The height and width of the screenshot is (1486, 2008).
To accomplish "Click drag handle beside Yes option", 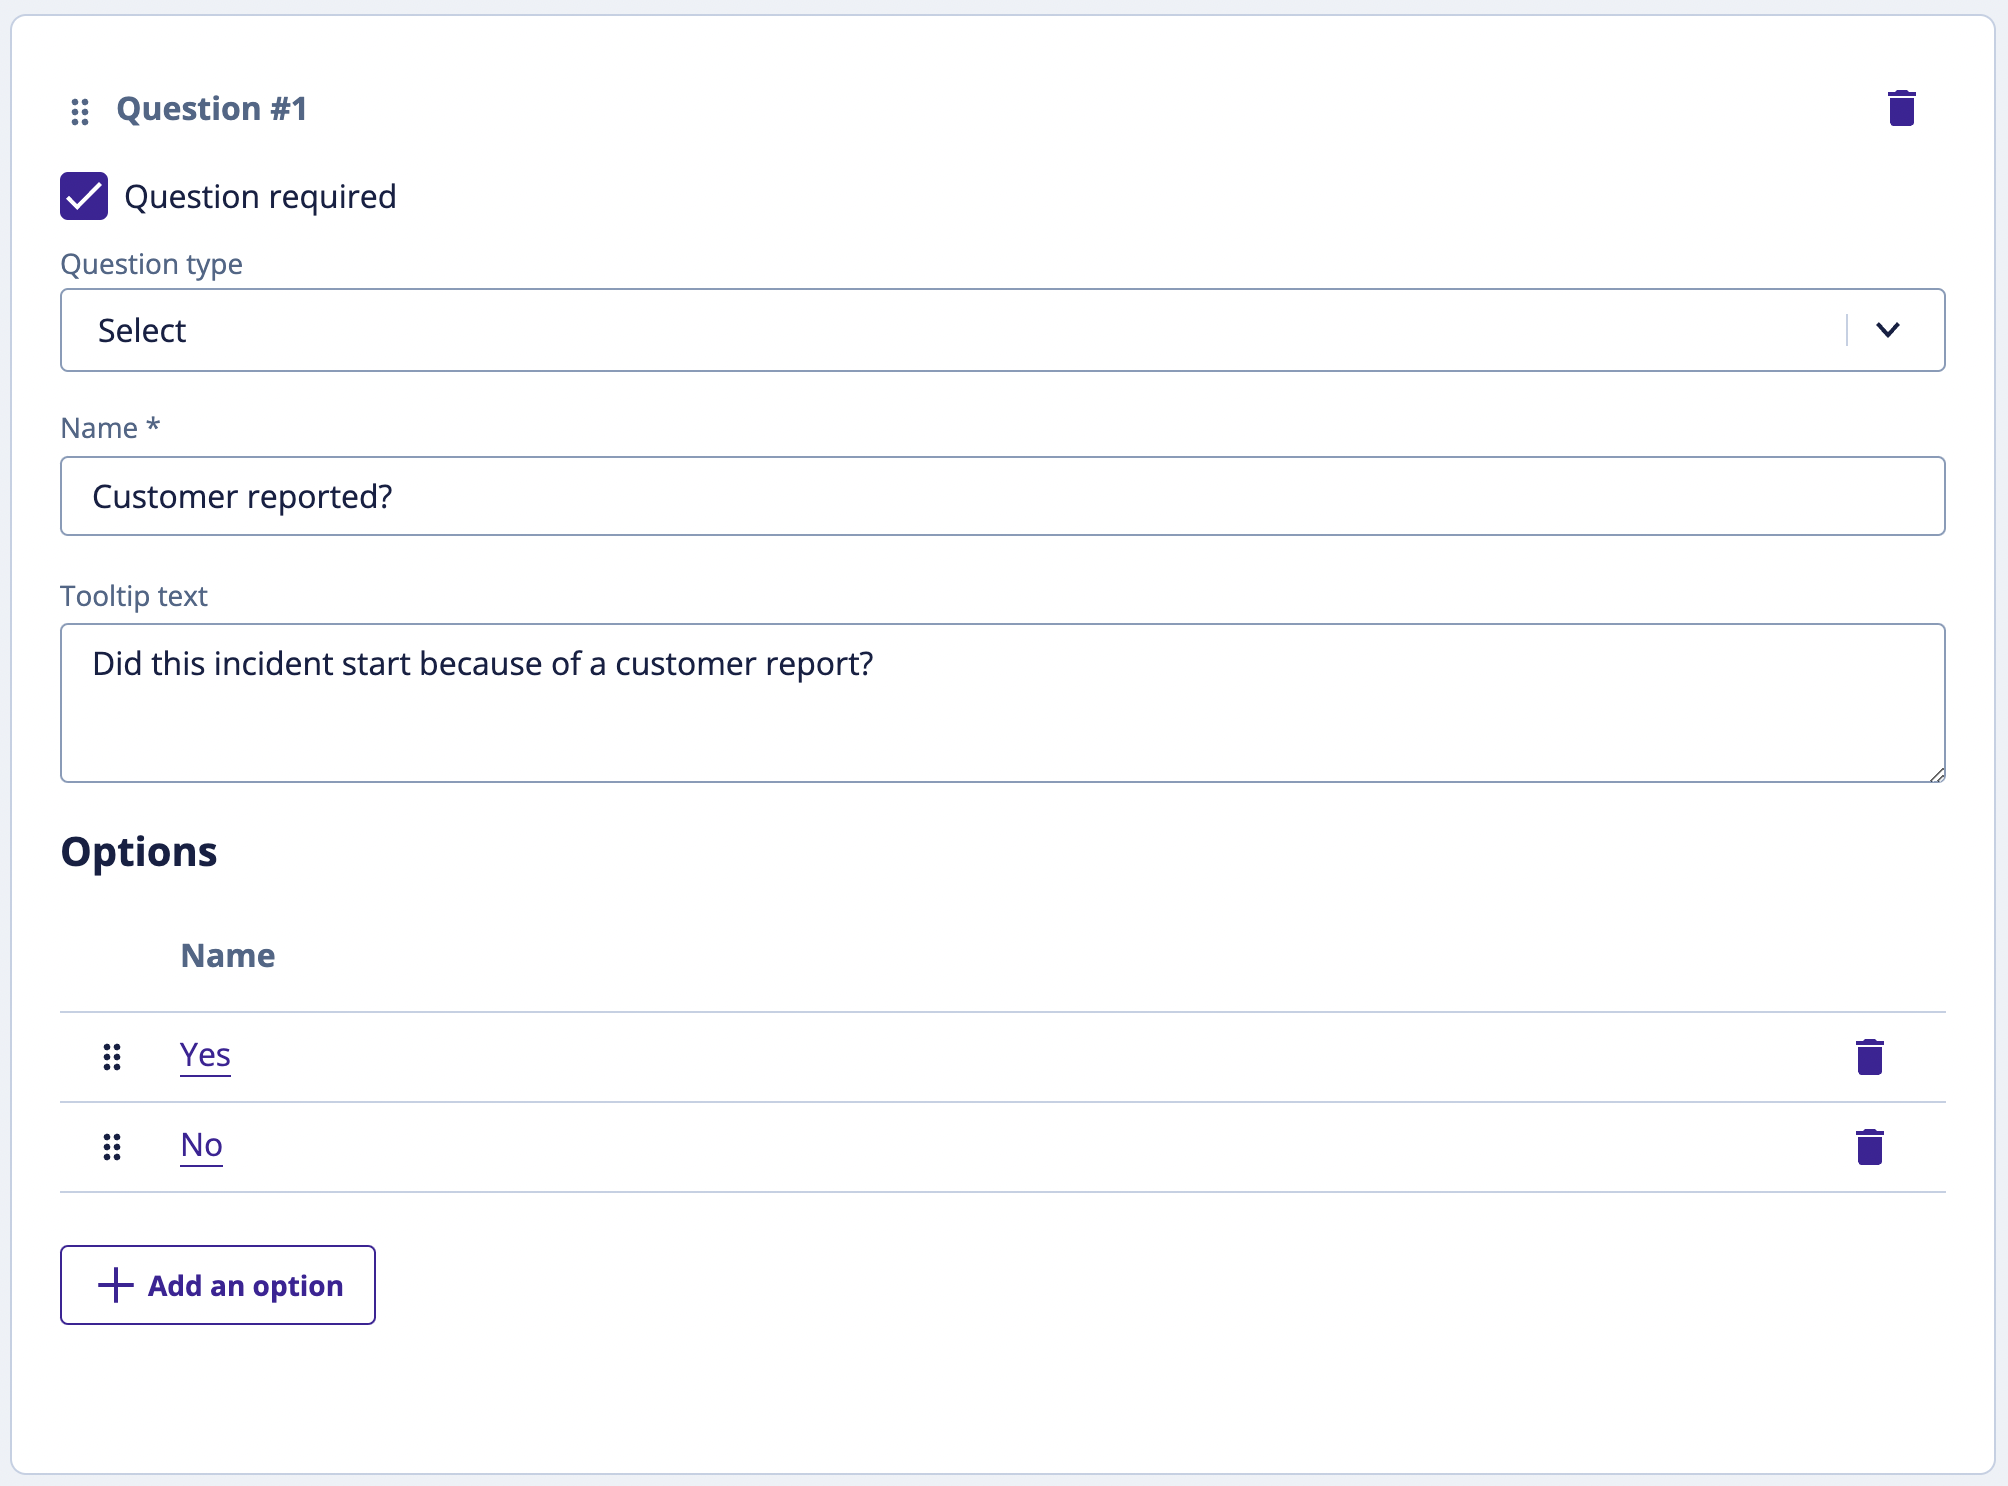I will point(112,1056).
